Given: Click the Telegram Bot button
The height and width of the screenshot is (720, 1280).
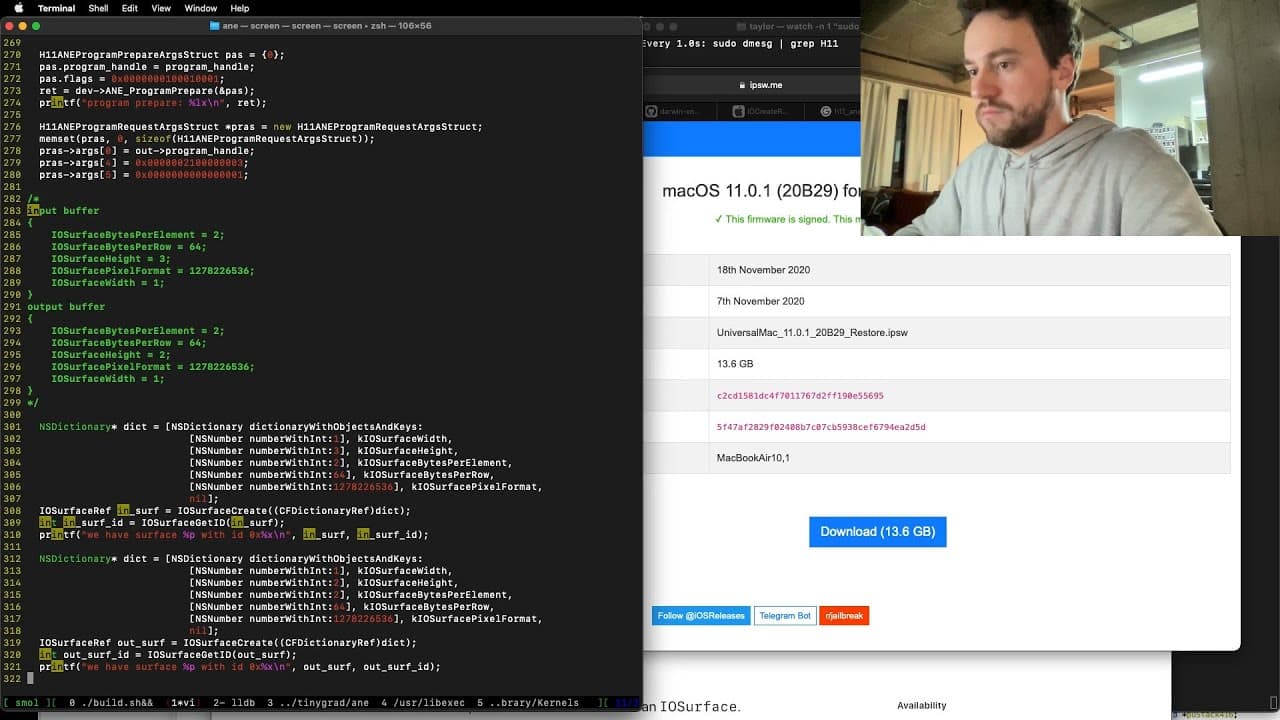Looking at the screenshot, I should [x=784, y=616].
